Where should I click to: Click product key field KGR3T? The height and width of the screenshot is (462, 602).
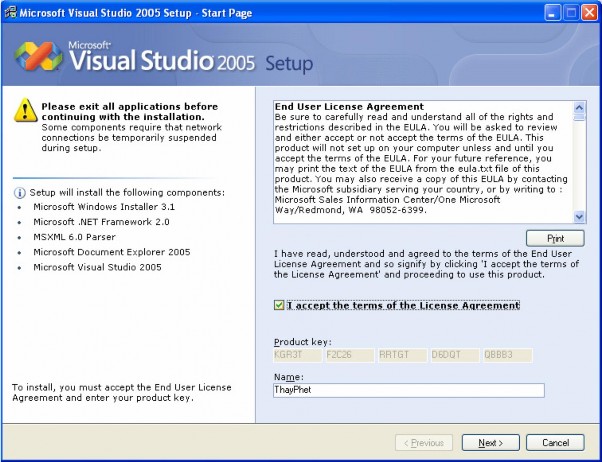pyautogui.click(x=298, y=355)
